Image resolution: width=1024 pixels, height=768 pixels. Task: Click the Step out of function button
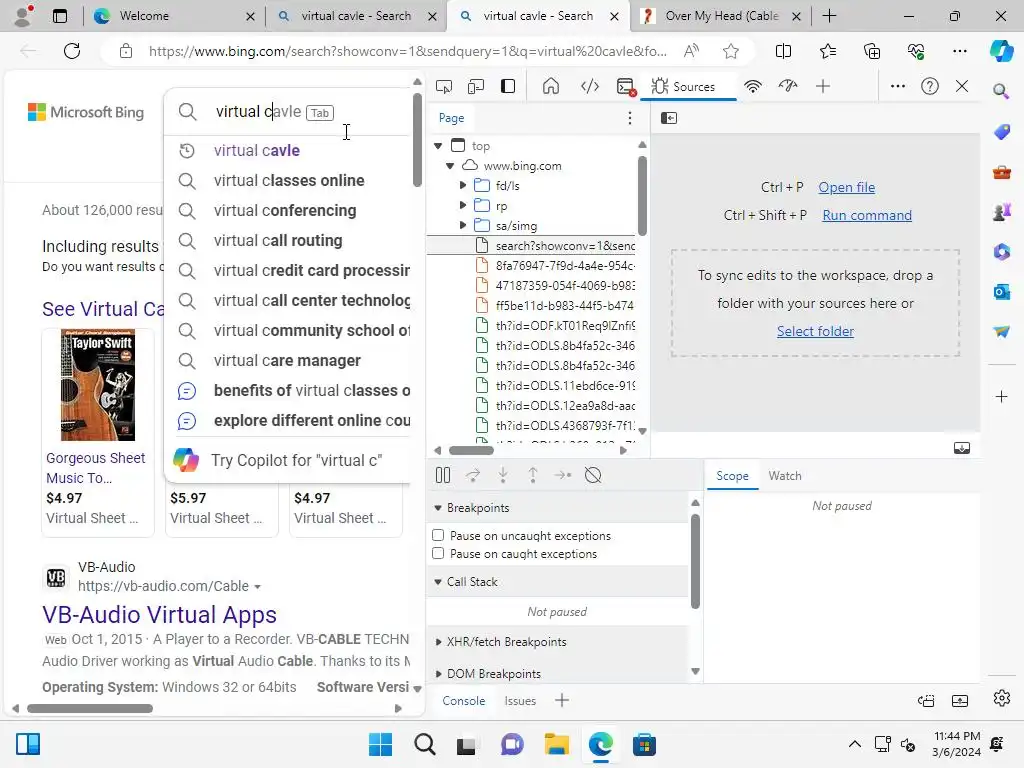click(533, 475)
